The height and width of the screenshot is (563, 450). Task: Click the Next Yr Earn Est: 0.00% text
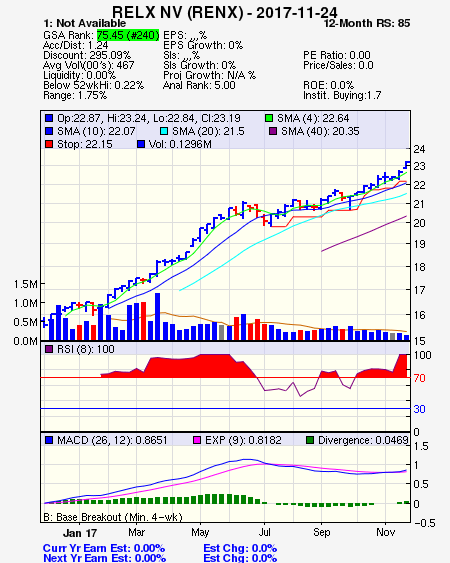click(x=105, y=558)
